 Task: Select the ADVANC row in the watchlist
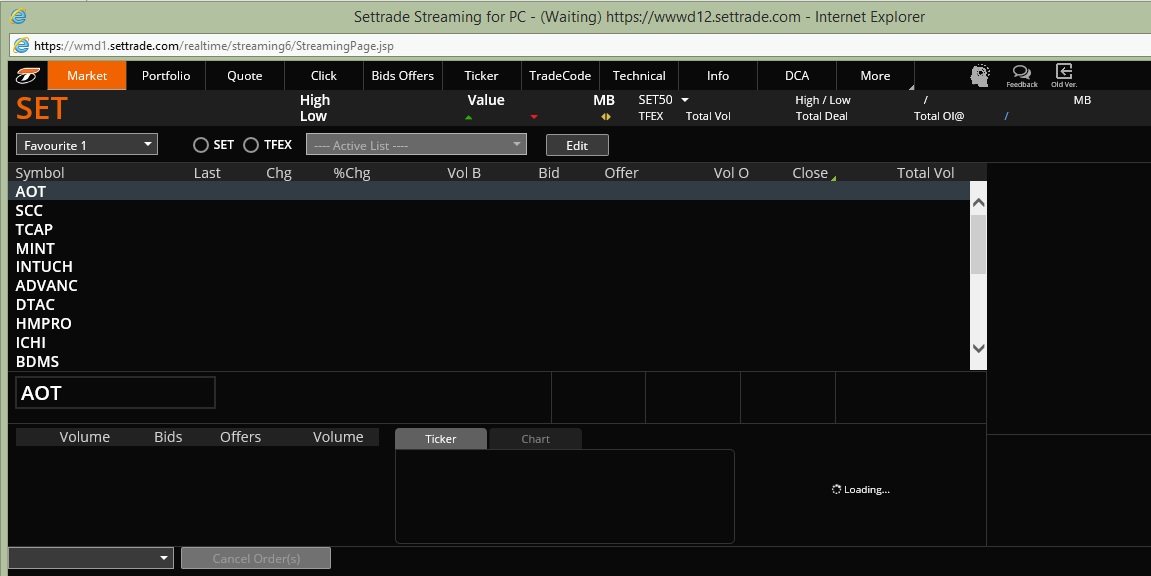coord(489,285)
